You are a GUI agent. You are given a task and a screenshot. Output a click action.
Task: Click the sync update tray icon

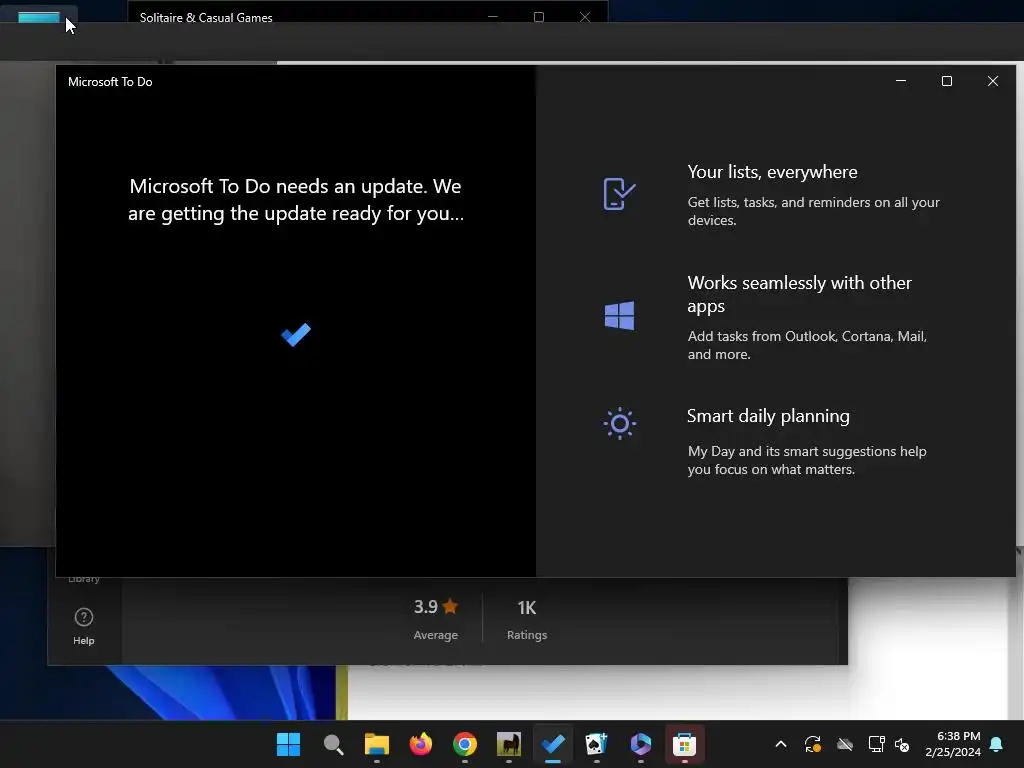812,744
